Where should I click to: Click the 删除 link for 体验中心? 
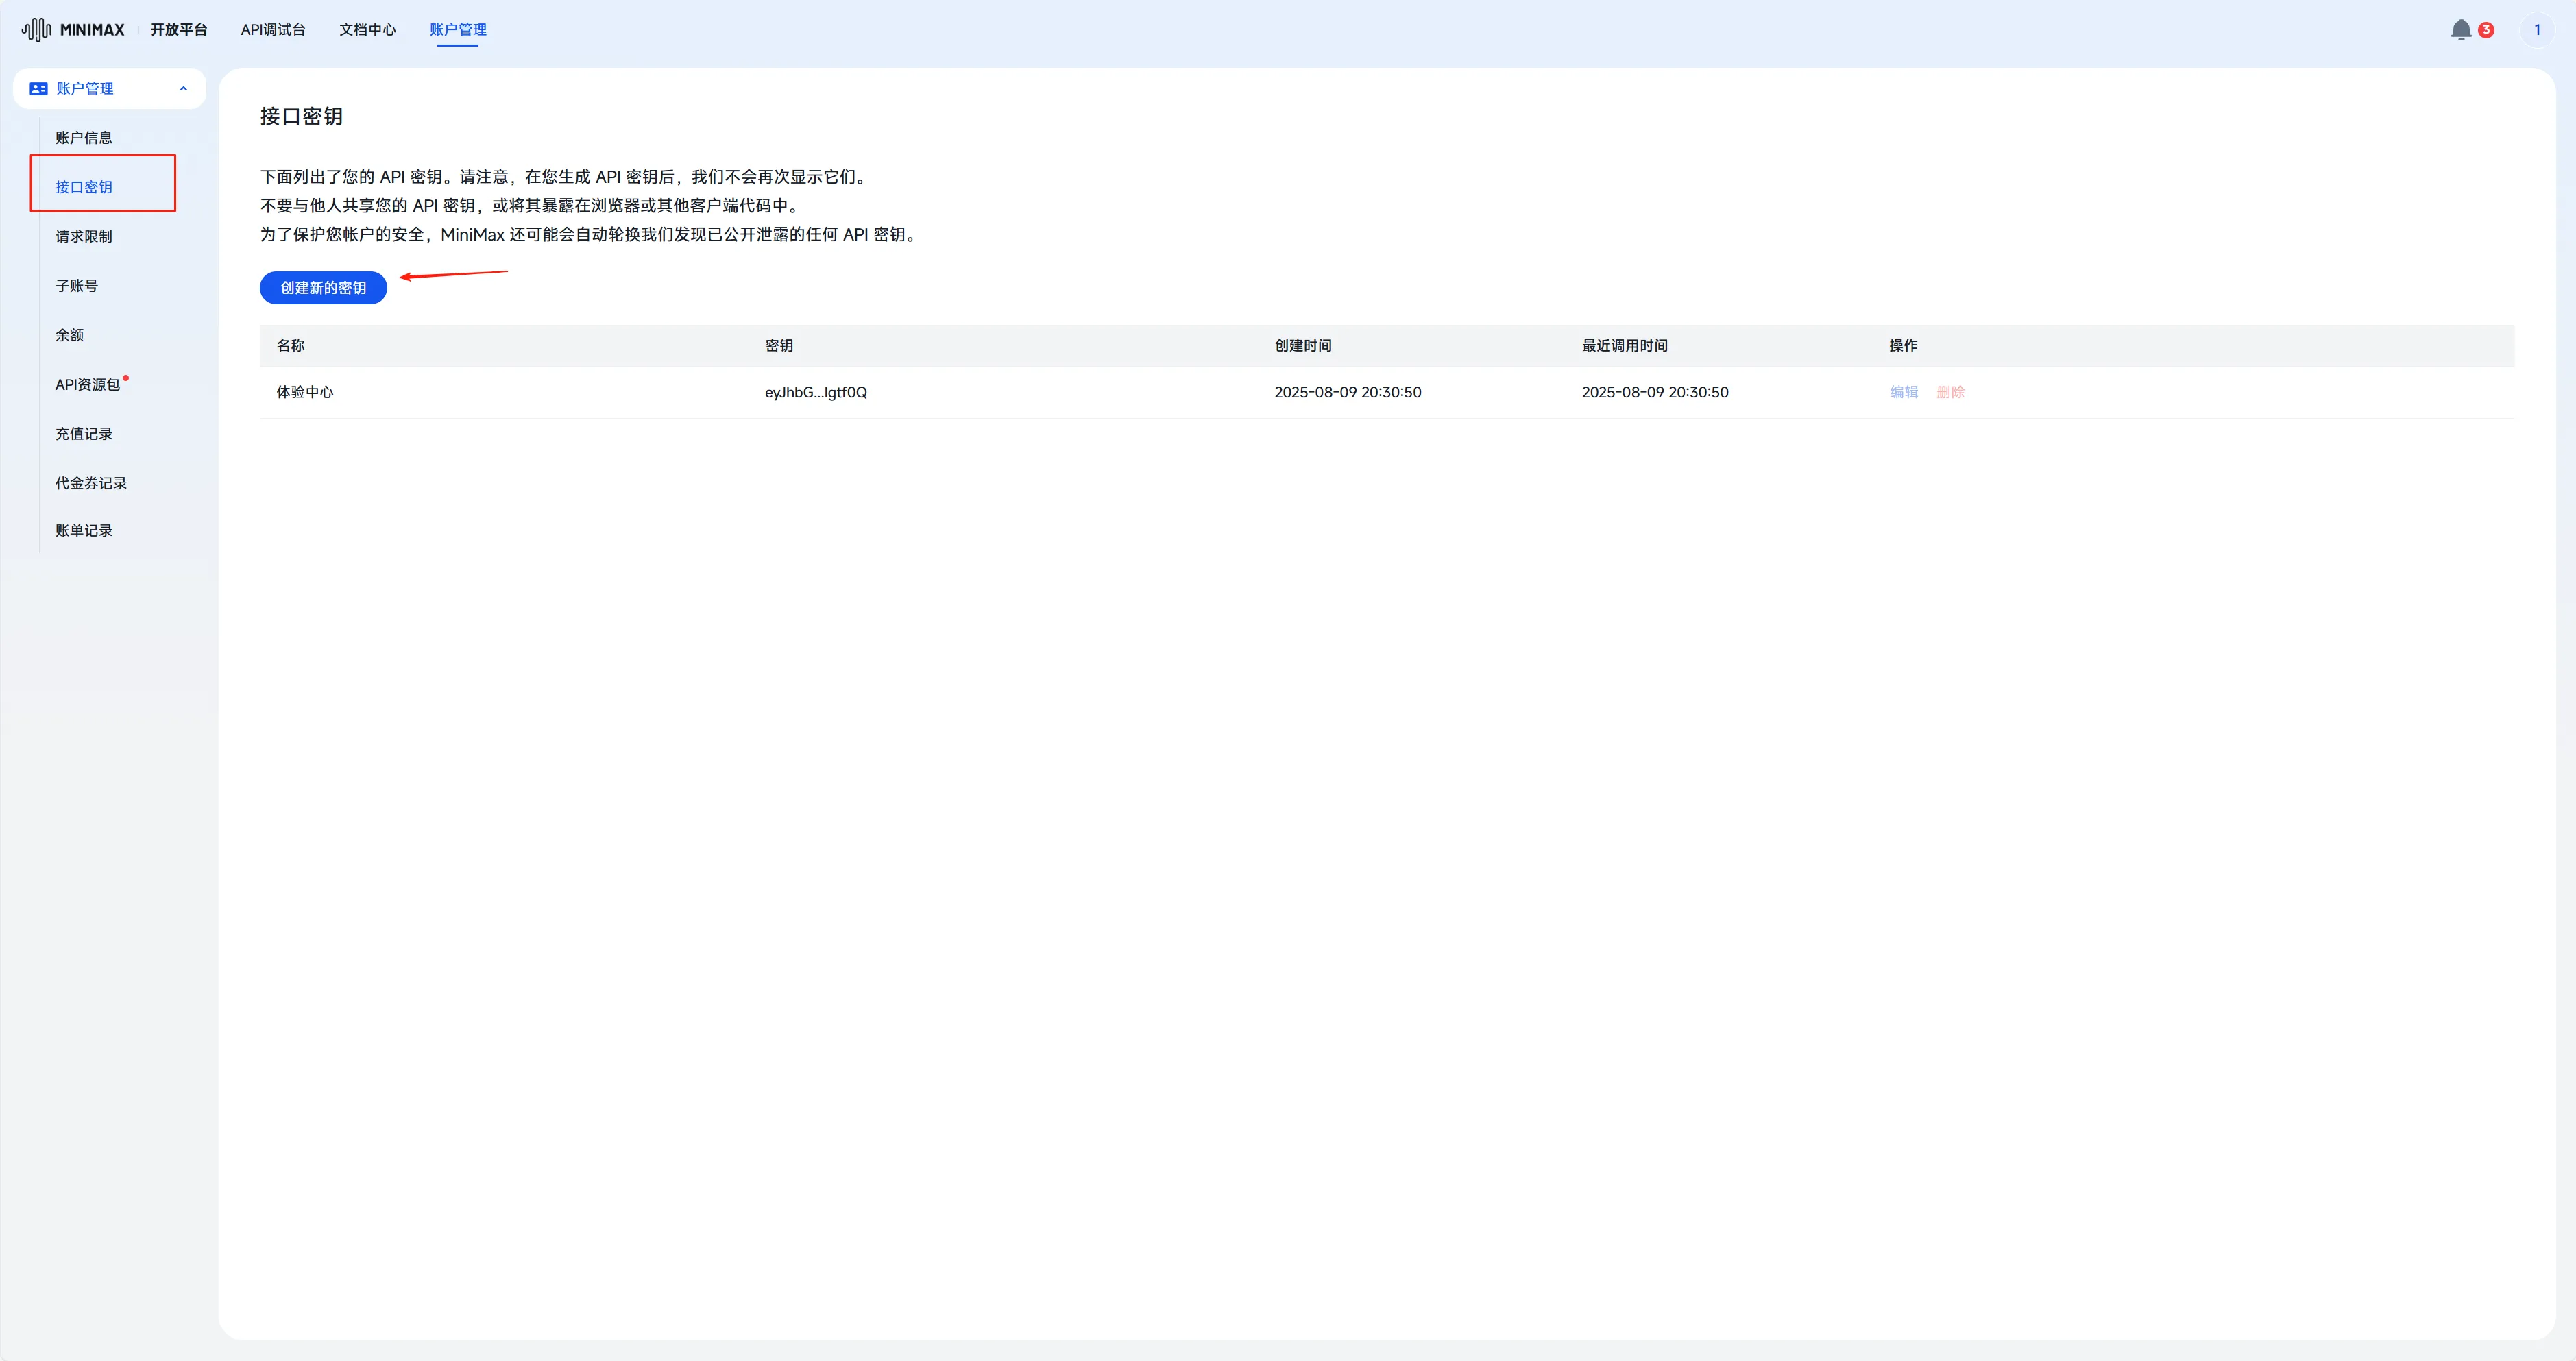pos(1950,392)
